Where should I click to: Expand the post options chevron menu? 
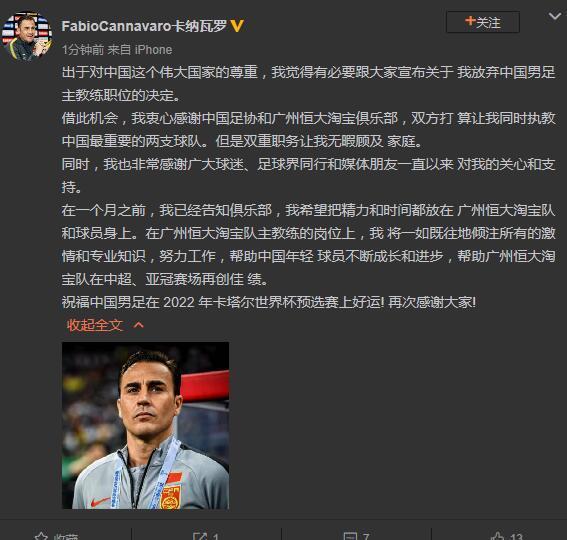click(555, 17)
